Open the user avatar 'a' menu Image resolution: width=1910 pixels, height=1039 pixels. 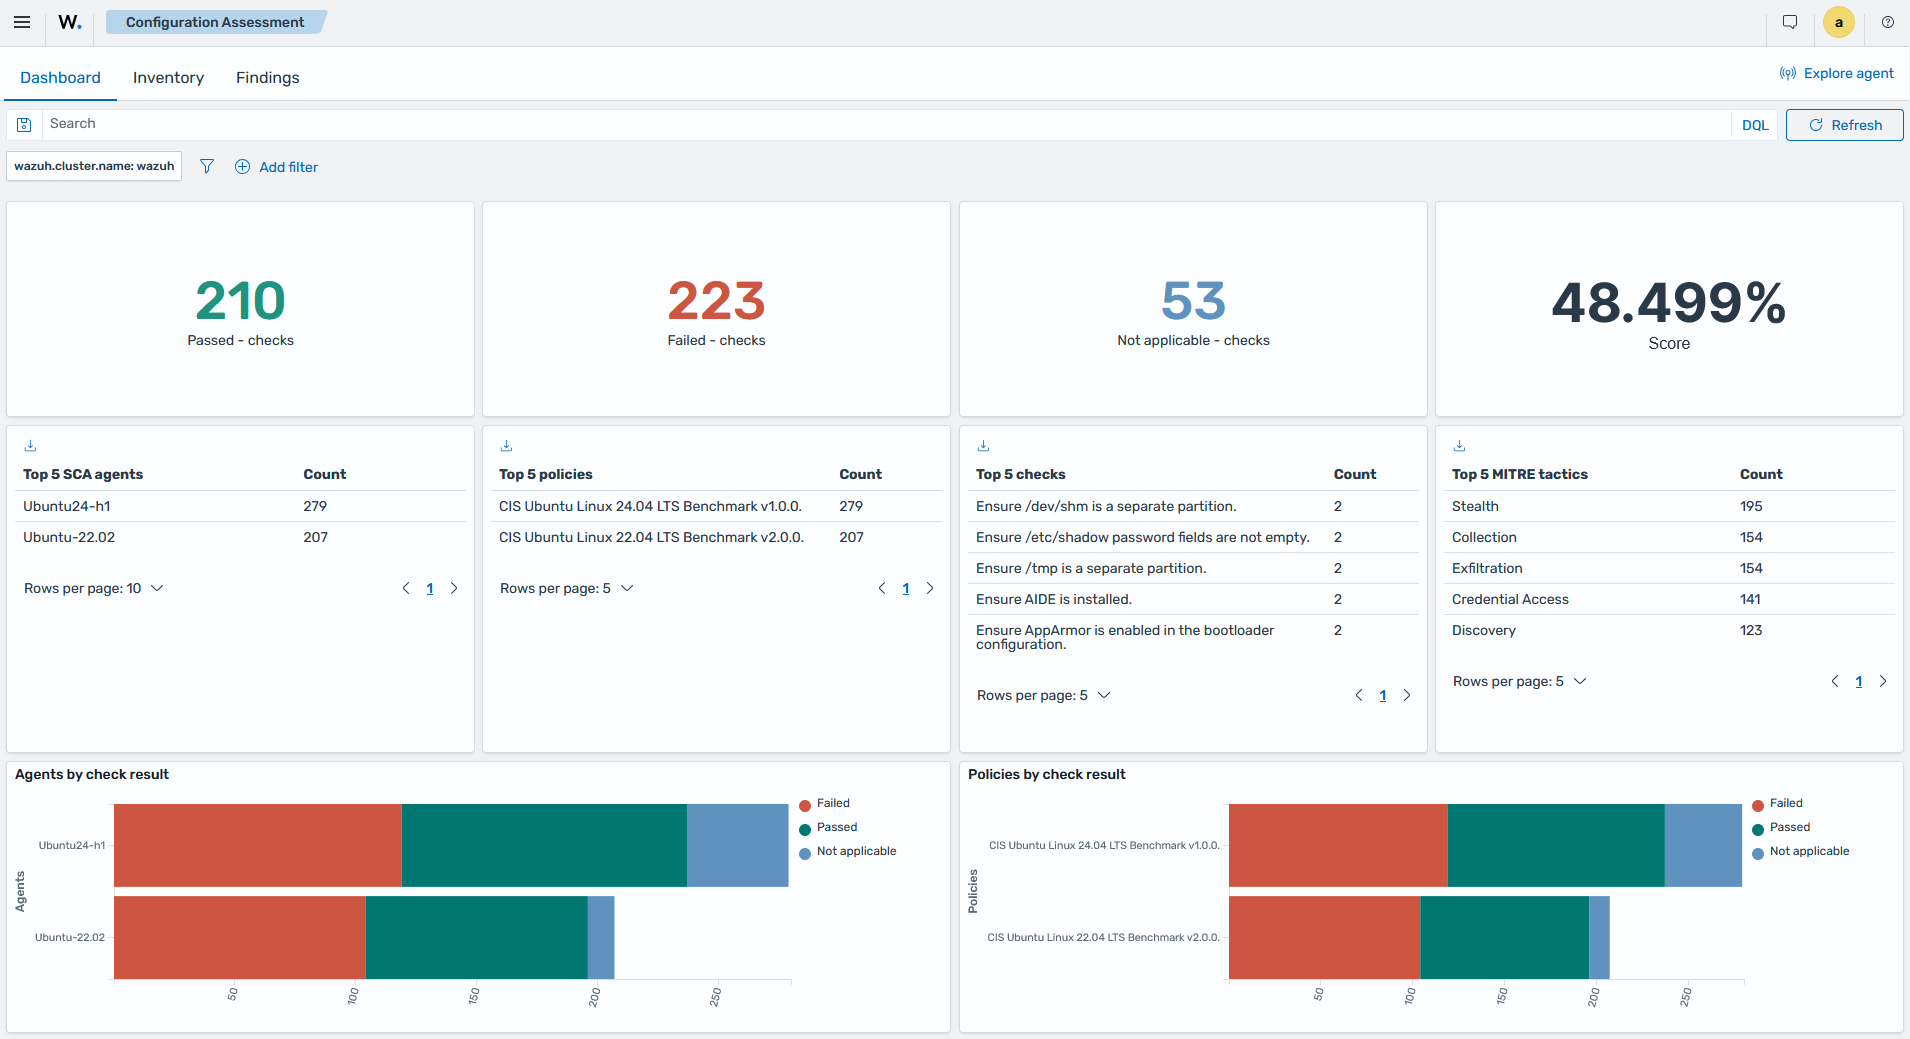pos(1839,22)
